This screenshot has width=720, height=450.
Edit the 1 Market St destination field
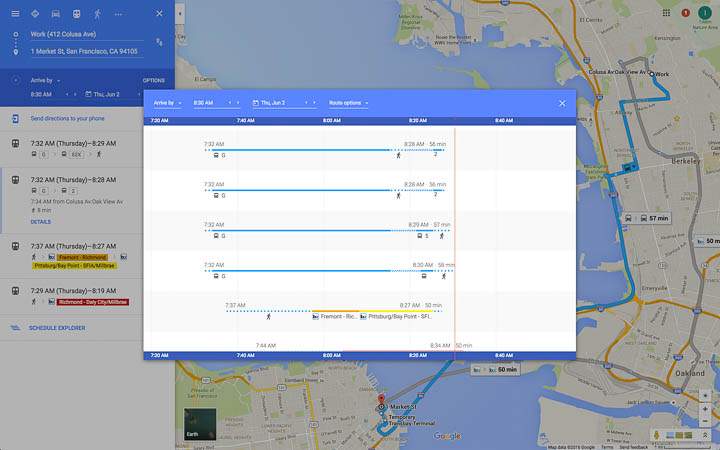pos(87,51)
